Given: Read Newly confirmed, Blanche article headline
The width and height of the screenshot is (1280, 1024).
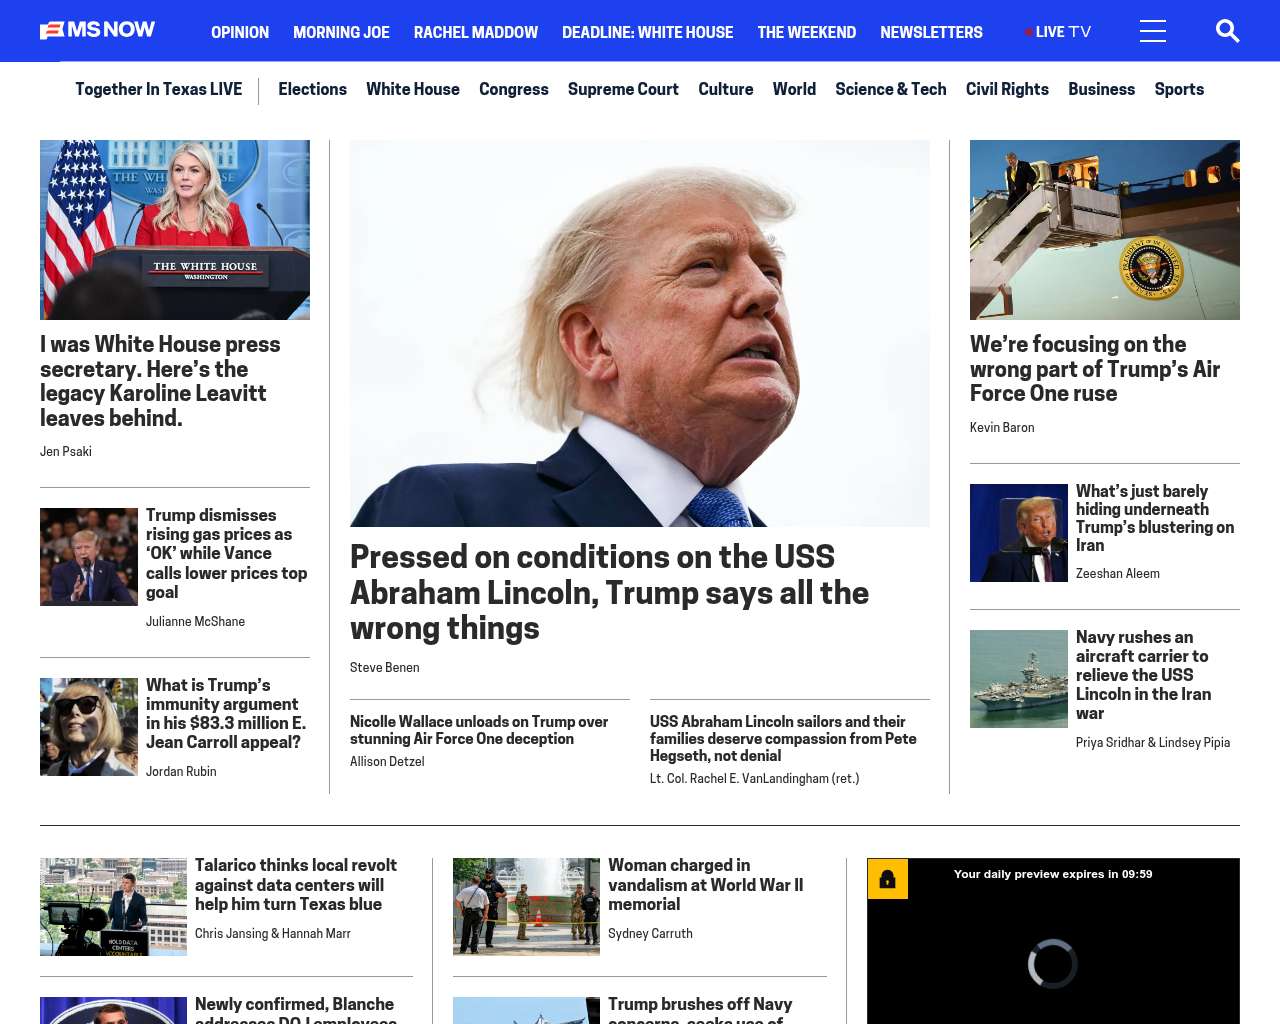Looking at the screenshot, I should 296,1009.
